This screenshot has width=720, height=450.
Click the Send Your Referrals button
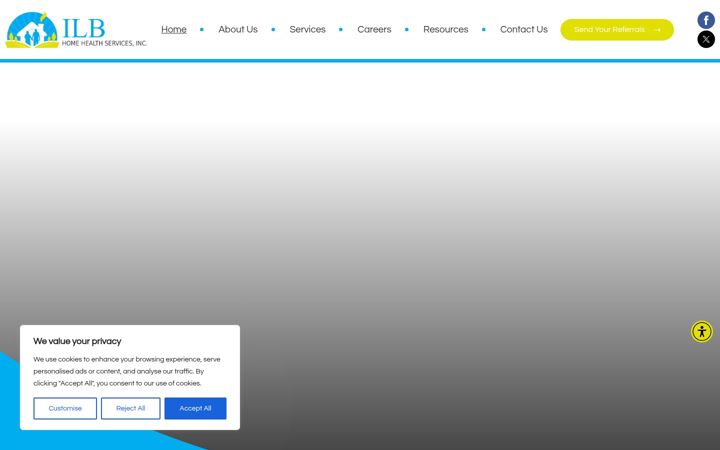click(x=617, y=29)
